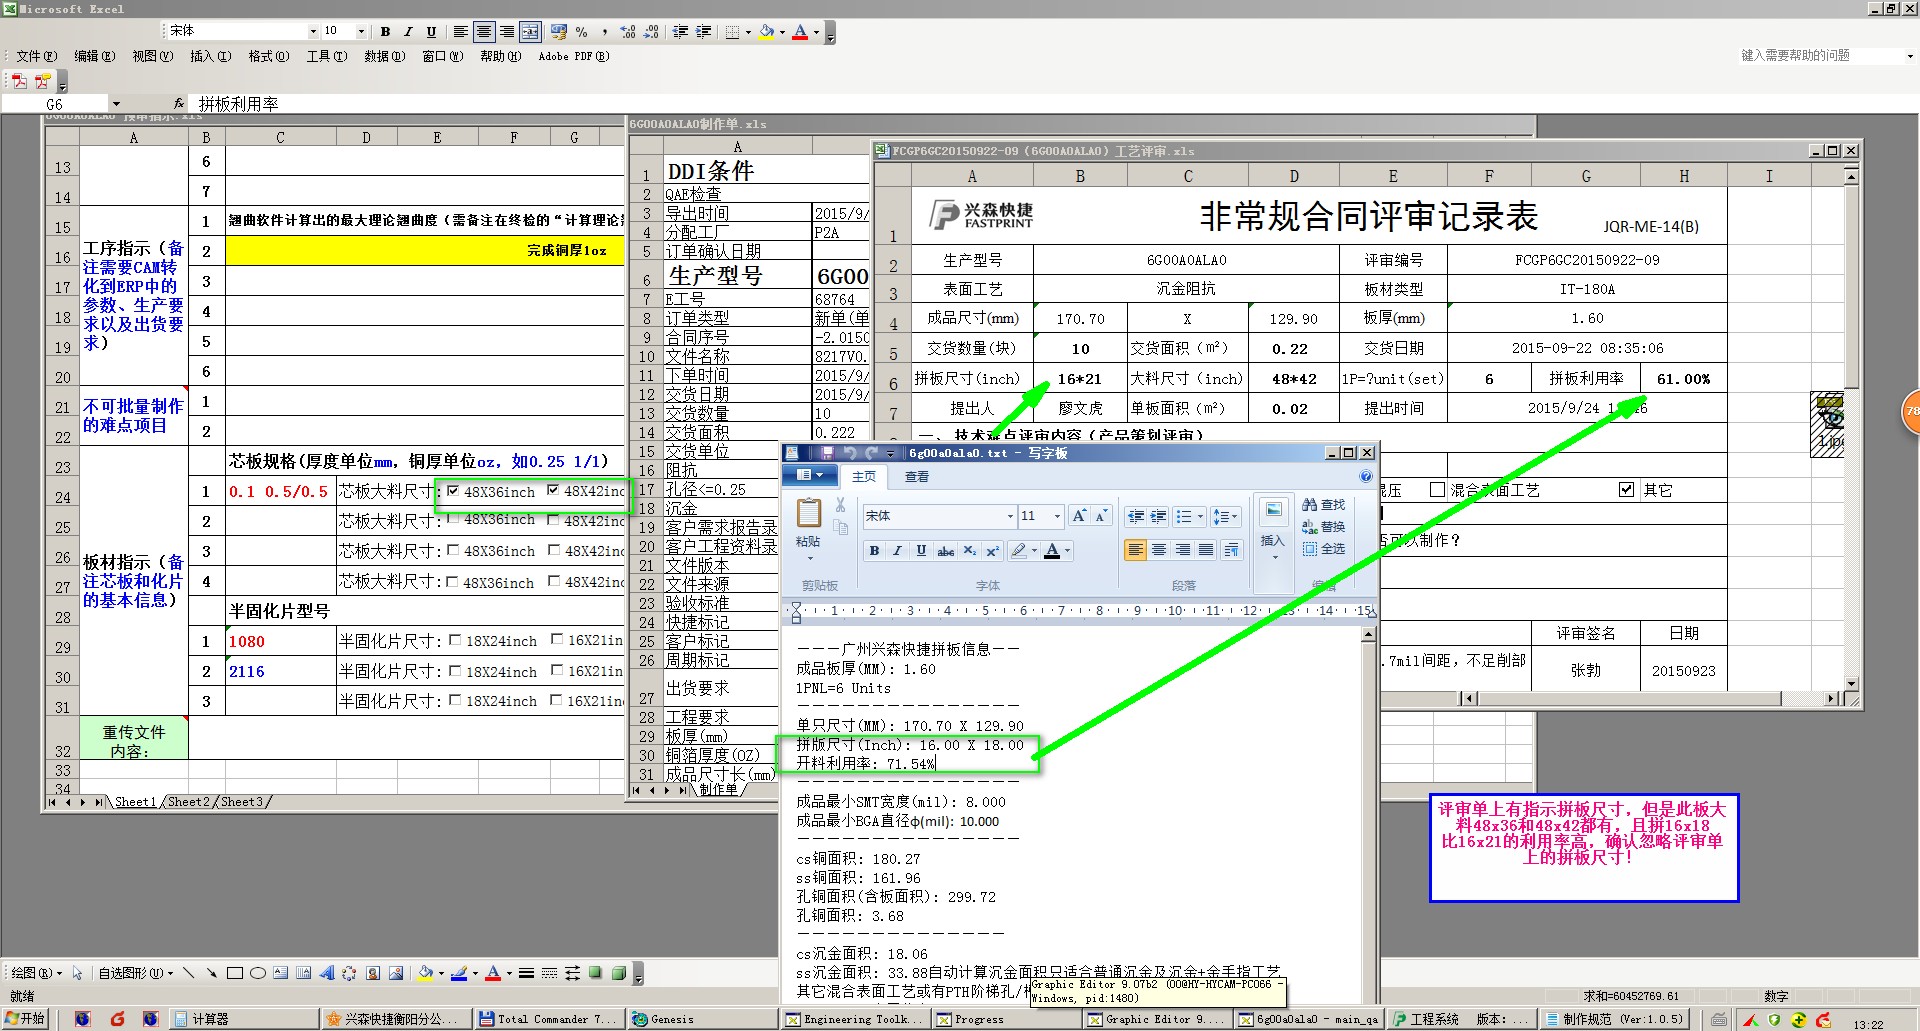Click the 3-D style drawing icon

pos(618,972)
